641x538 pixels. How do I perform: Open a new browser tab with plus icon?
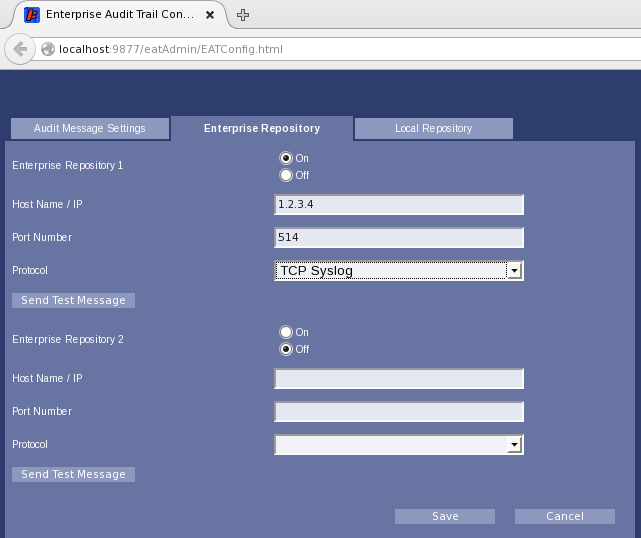[243, 15]
